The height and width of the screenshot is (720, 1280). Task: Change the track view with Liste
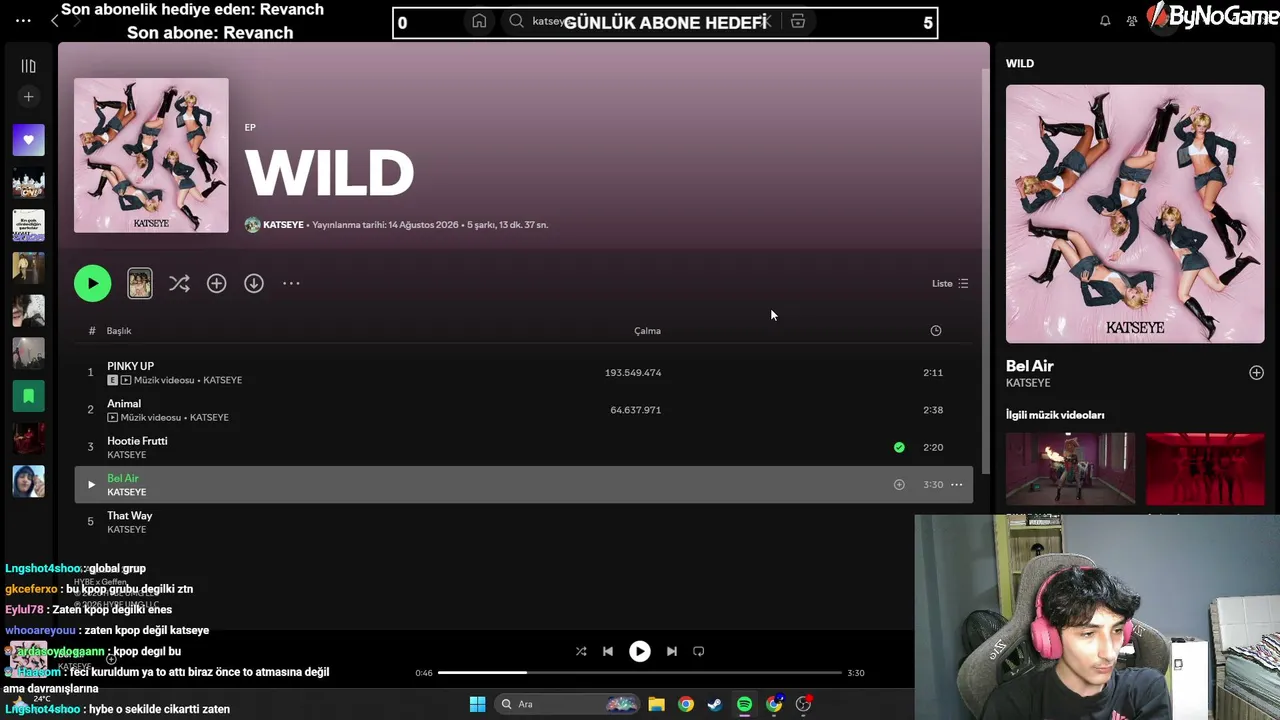tap(950, 283)
